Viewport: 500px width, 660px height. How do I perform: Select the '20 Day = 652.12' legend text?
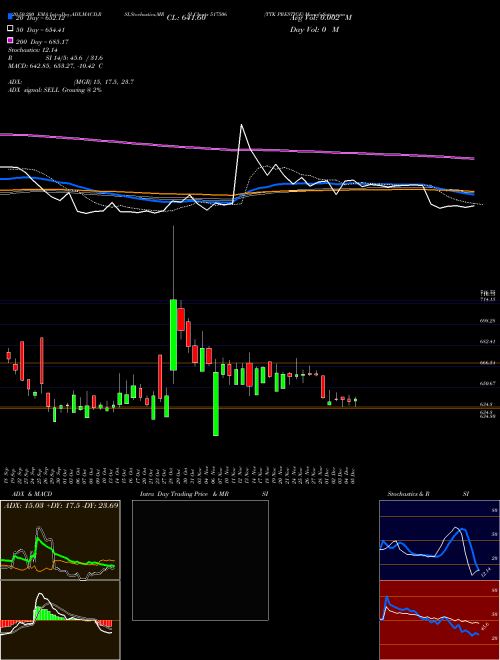pyautogui.click(x=40, y=18)
